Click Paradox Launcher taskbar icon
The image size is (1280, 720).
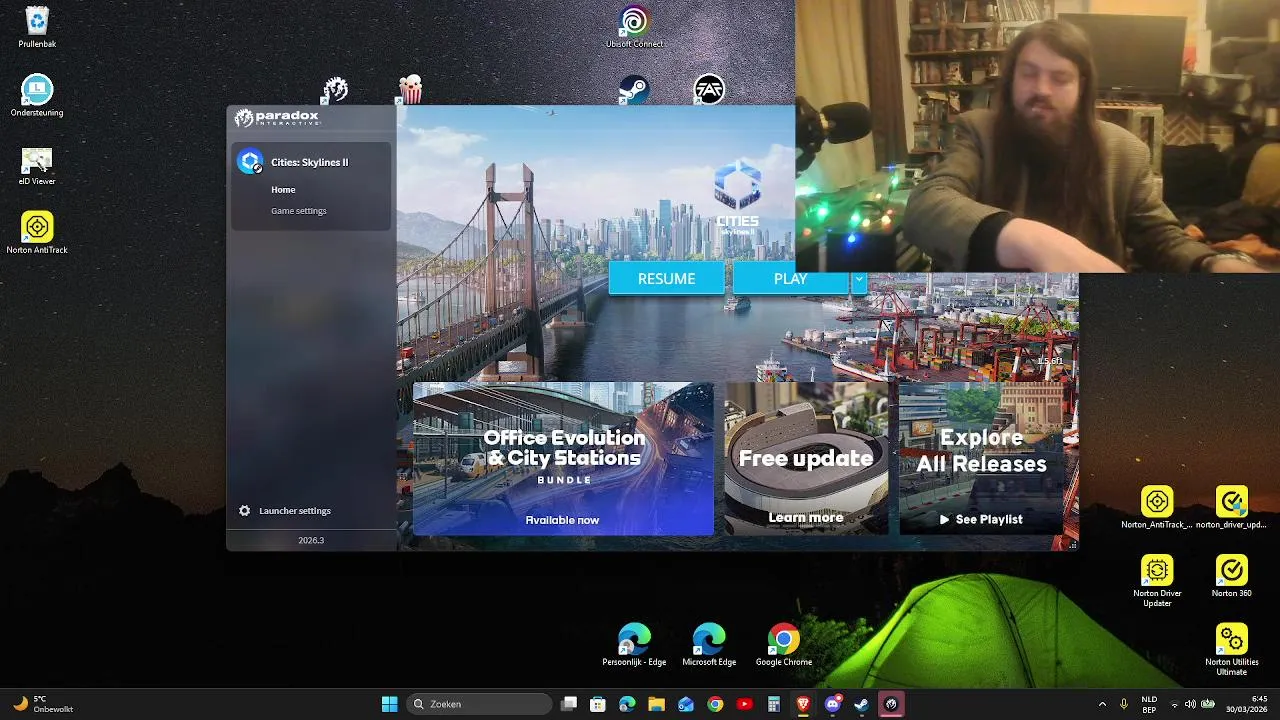tap(891, 704)
